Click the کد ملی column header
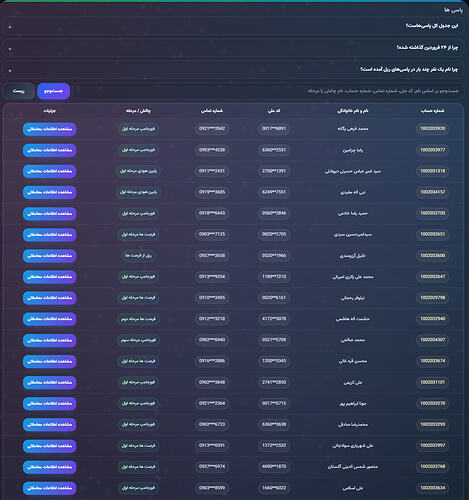Screen dimensions: 469x500 tap(274, 111)
